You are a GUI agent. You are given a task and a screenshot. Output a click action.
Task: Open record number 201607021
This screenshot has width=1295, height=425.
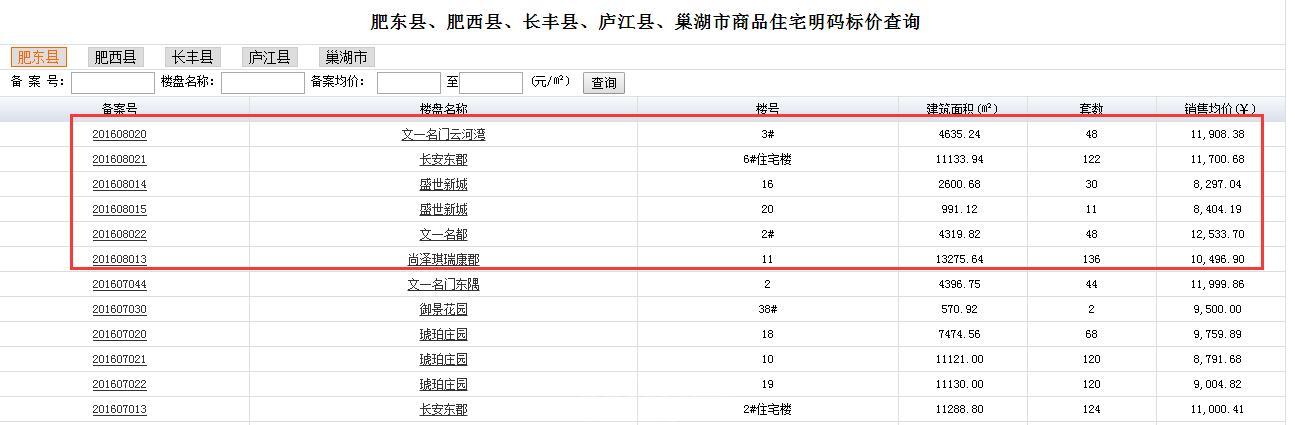point(119,360)
